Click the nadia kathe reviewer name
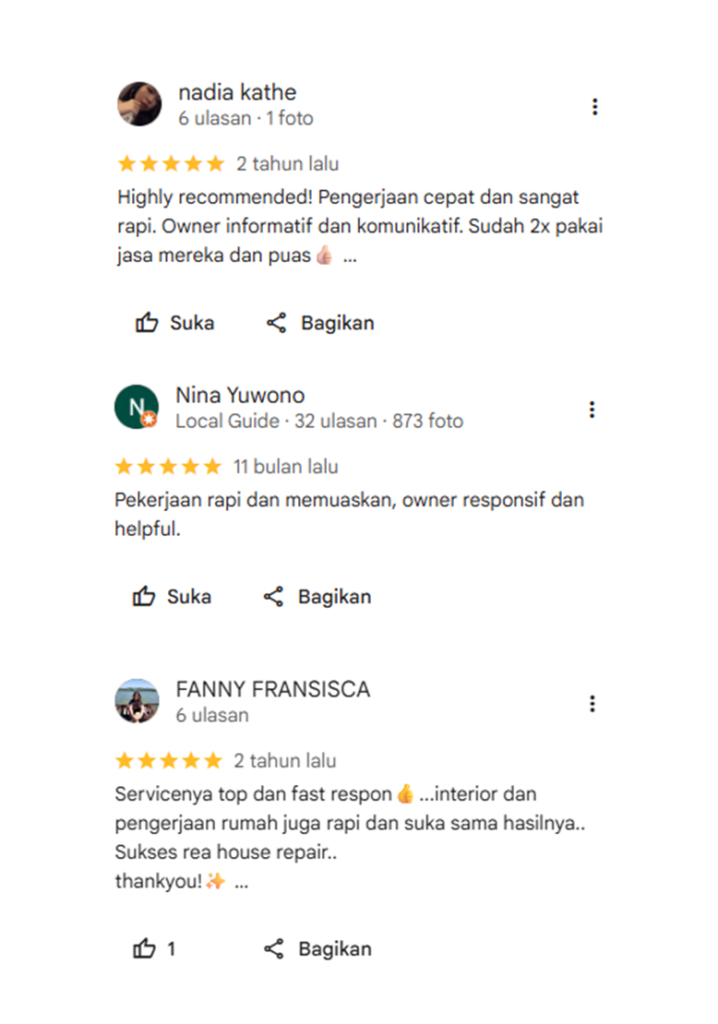 237,92
